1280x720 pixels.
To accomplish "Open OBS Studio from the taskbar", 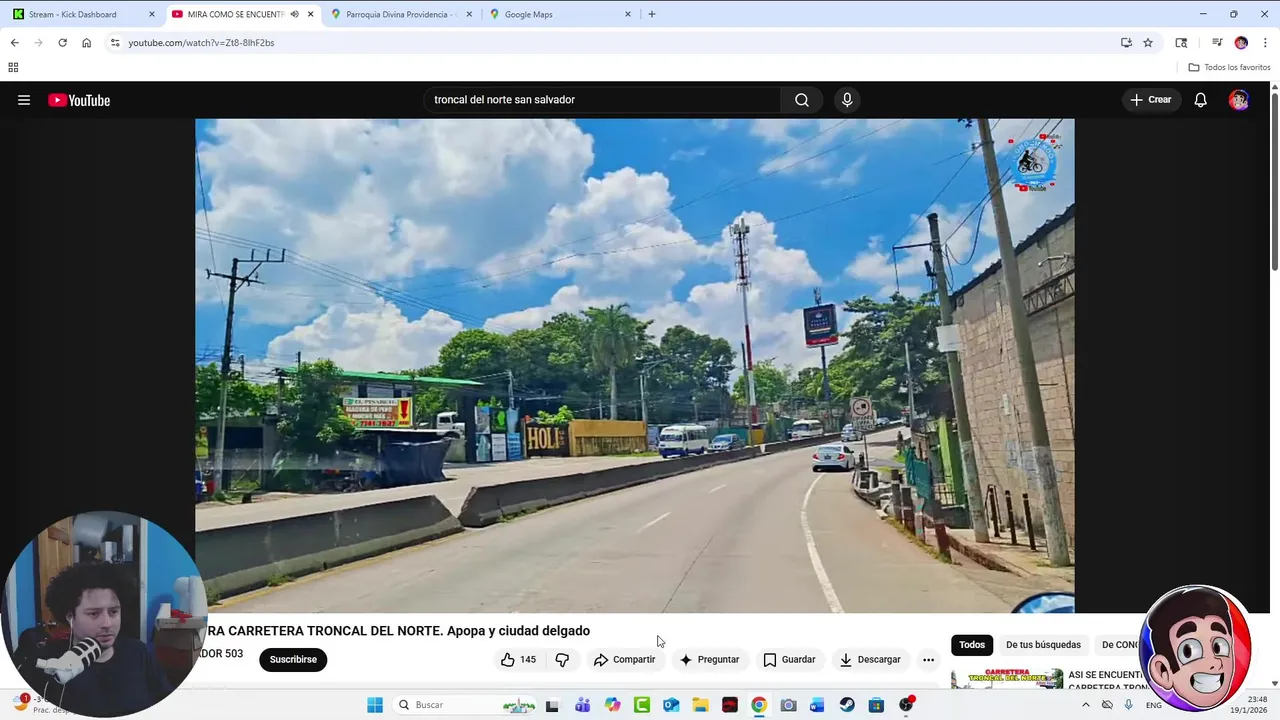I will tap(906, 705).
